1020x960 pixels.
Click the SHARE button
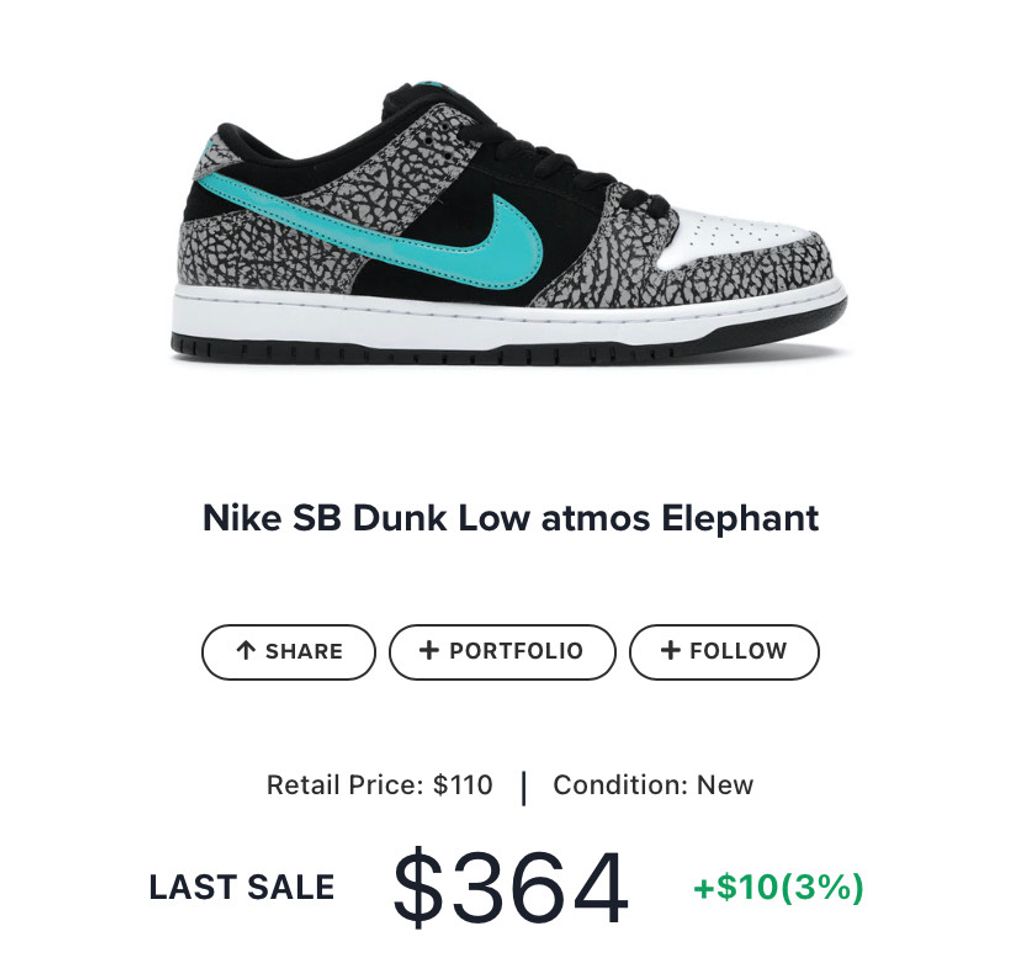[289, 651]
